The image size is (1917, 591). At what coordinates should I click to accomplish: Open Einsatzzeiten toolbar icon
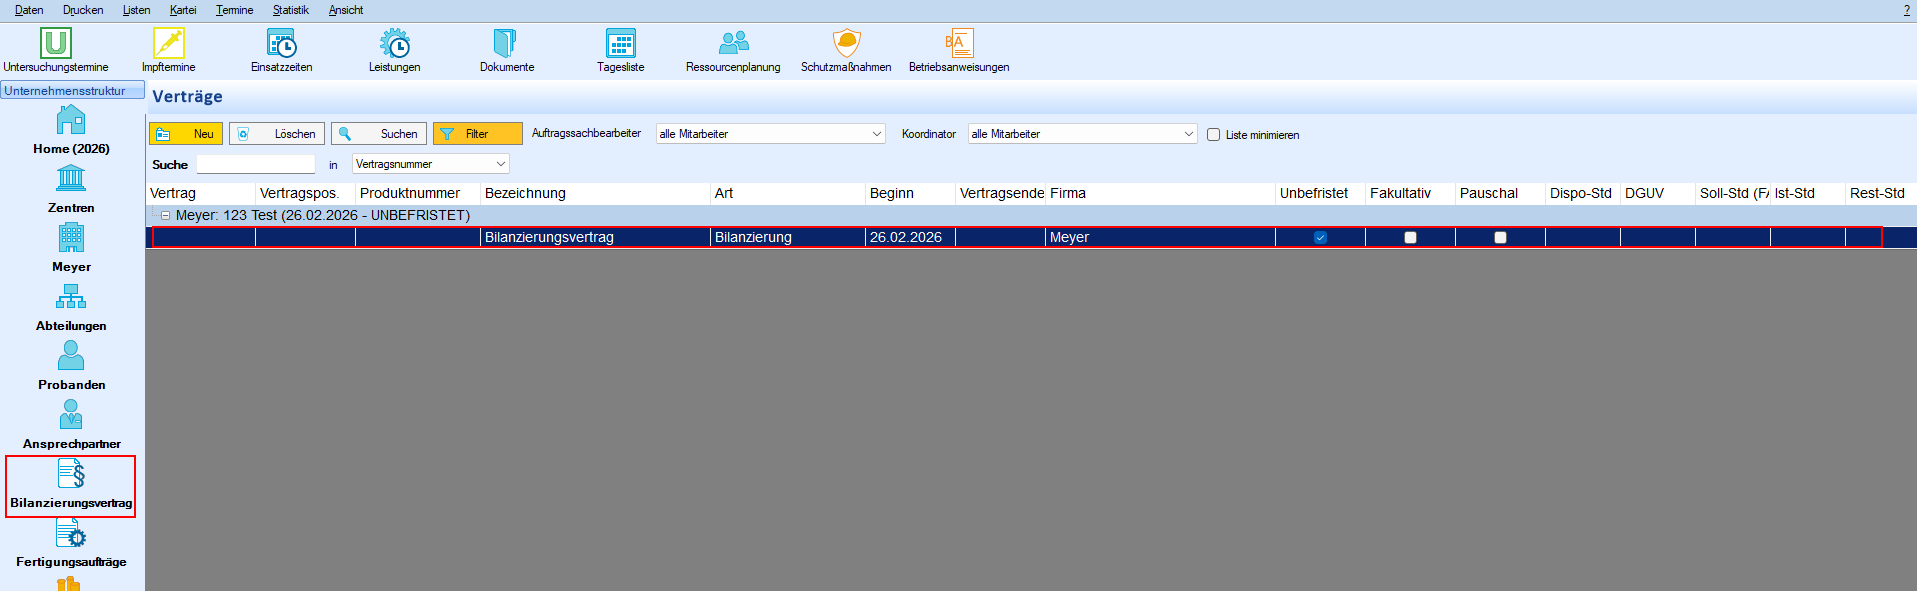point(282,43)
